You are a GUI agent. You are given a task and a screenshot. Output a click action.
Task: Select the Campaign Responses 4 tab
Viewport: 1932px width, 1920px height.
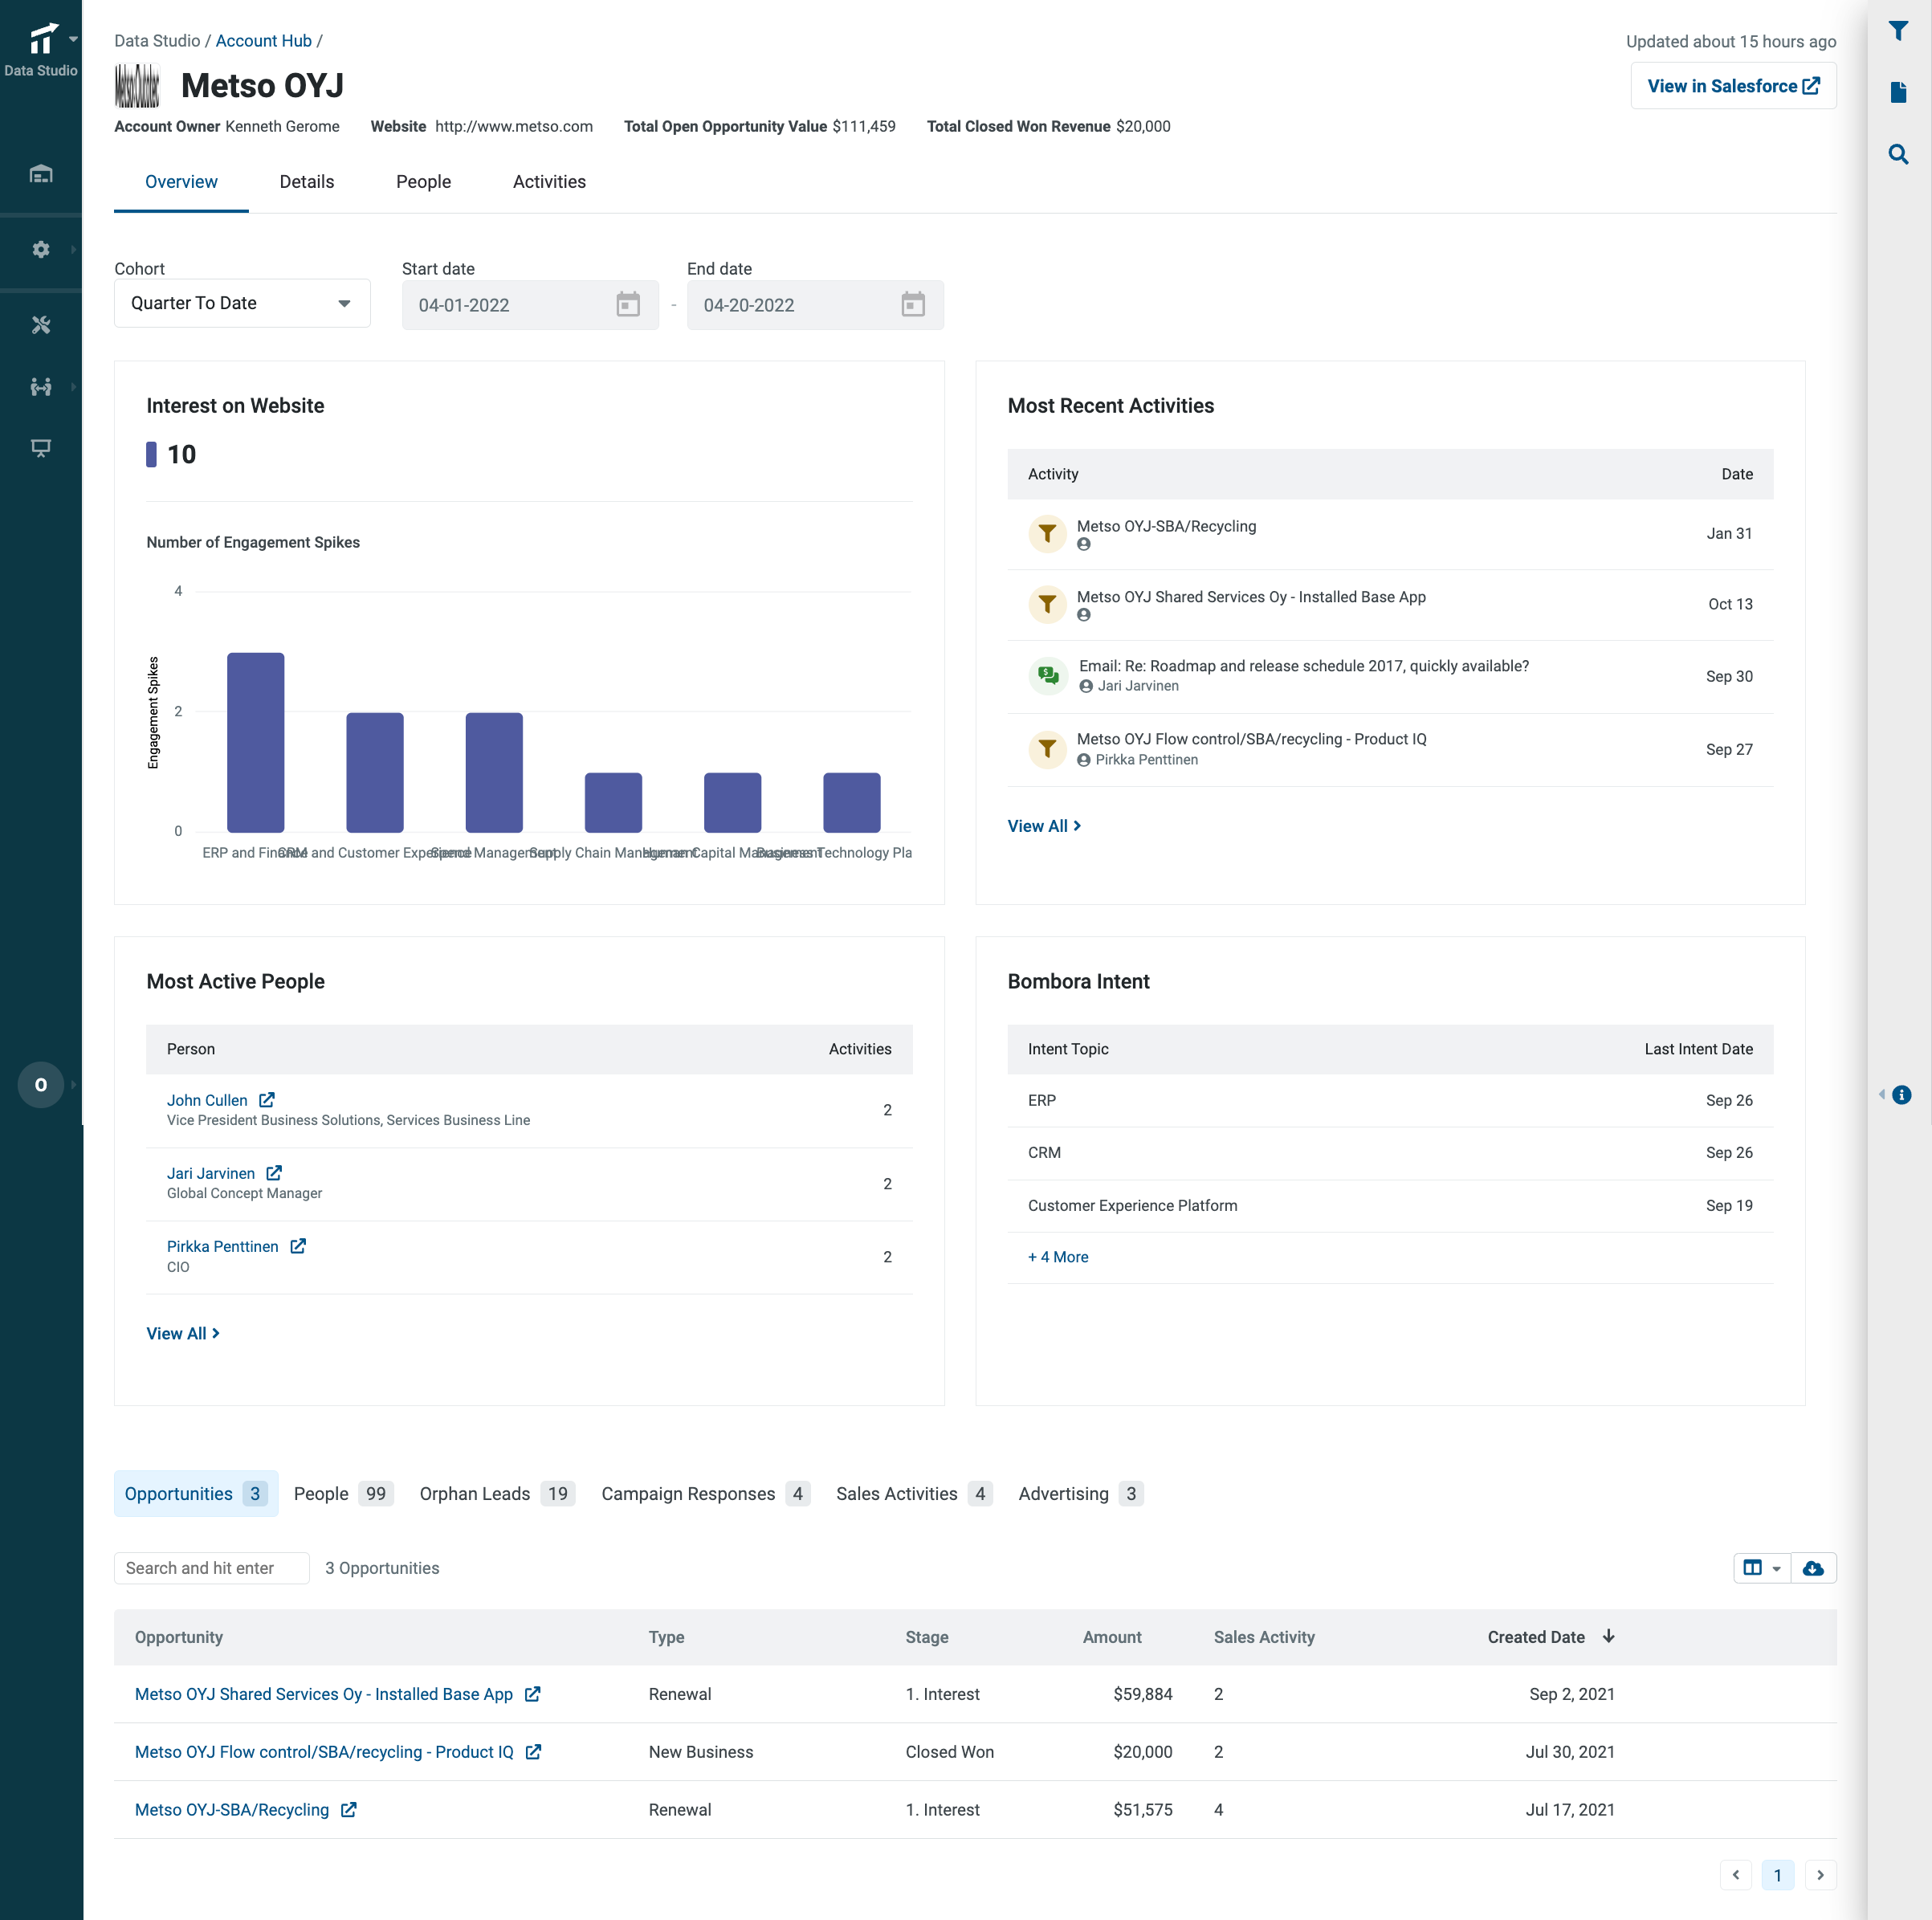click(705, 1494)
